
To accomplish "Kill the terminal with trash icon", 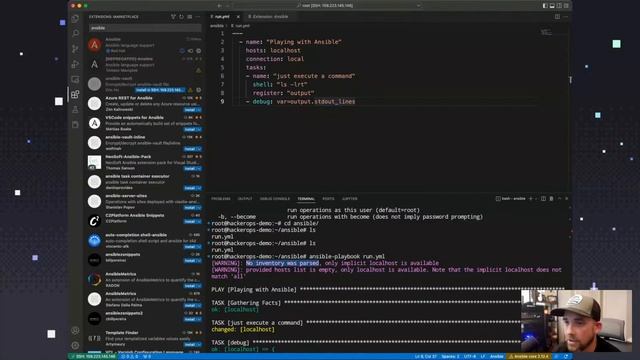I will coord(551,199).
